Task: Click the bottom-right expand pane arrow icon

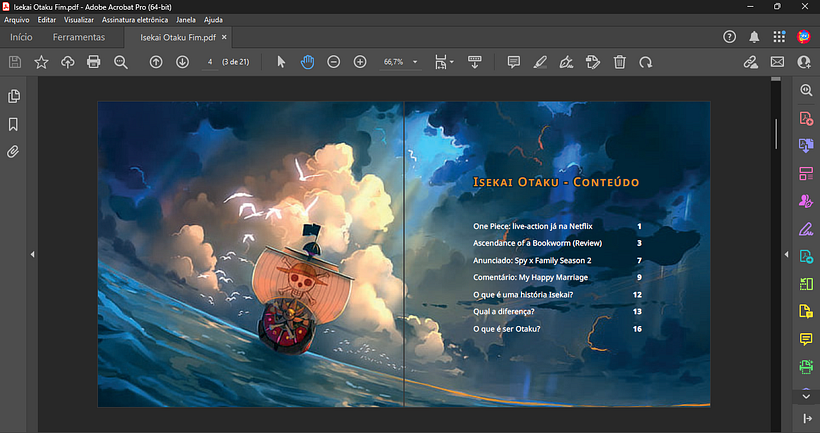Action: (x=807, y=418)
